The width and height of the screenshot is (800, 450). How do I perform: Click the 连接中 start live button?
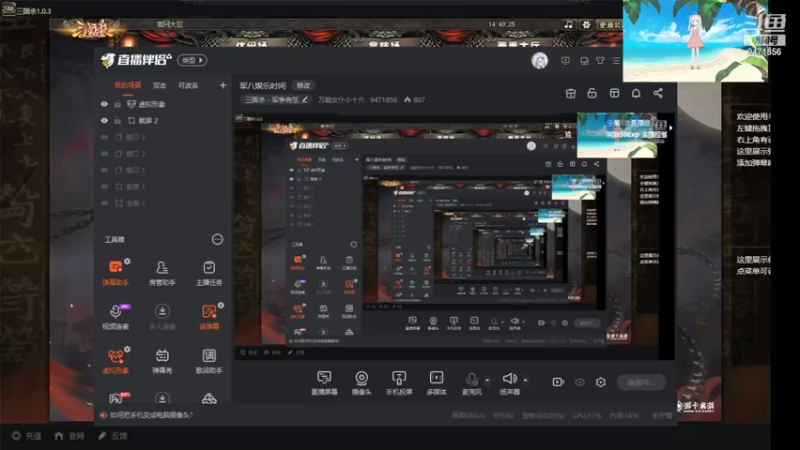[641, 382]
